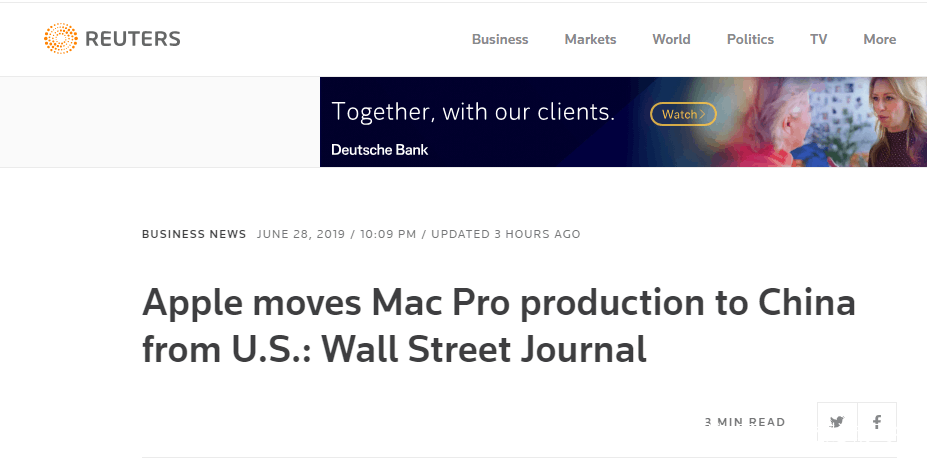Click the REUTERS wordmark text
927x459 pixels.
[133, 40]
